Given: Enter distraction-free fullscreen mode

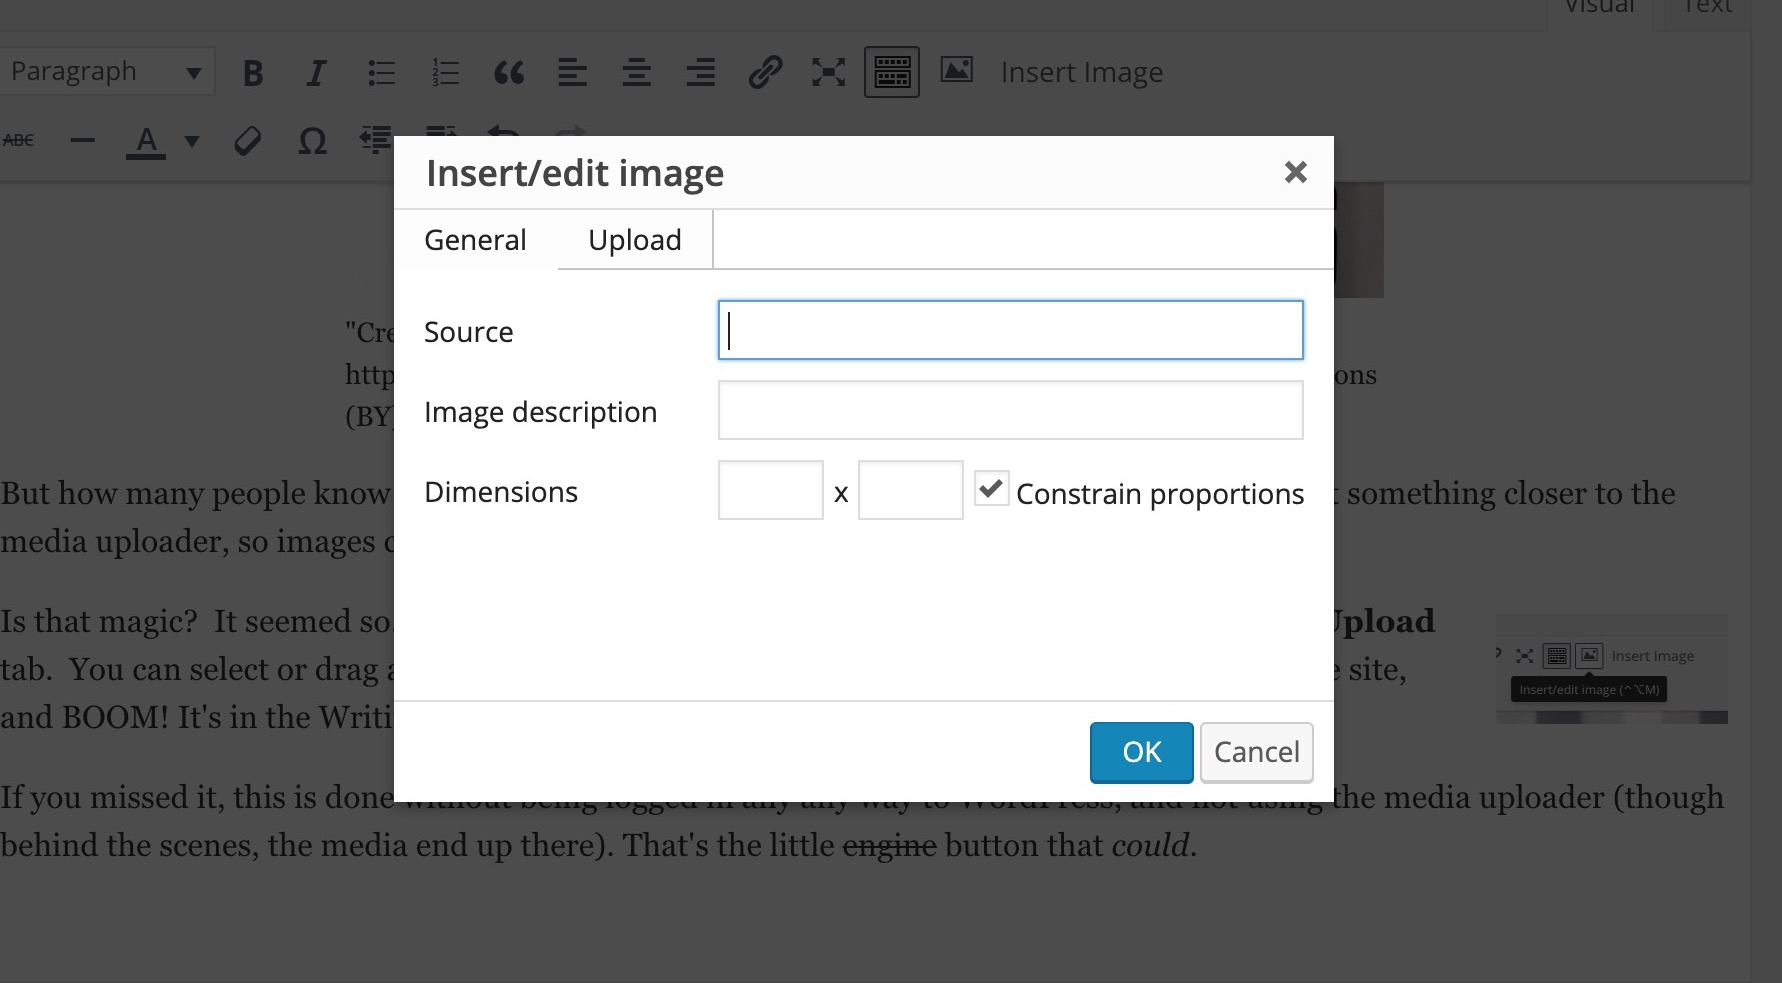Looking at the screenshot, I should click(x=828, y=73).
